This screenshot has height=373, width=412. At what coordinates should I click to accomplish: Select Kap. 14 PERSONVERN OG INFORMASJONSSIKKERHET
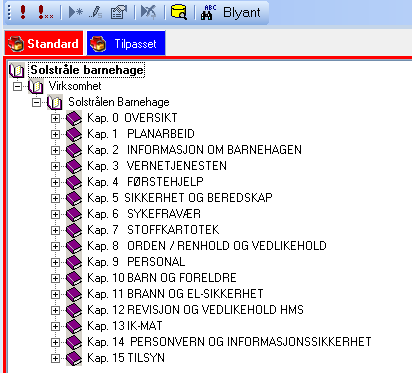pos(229,342)
